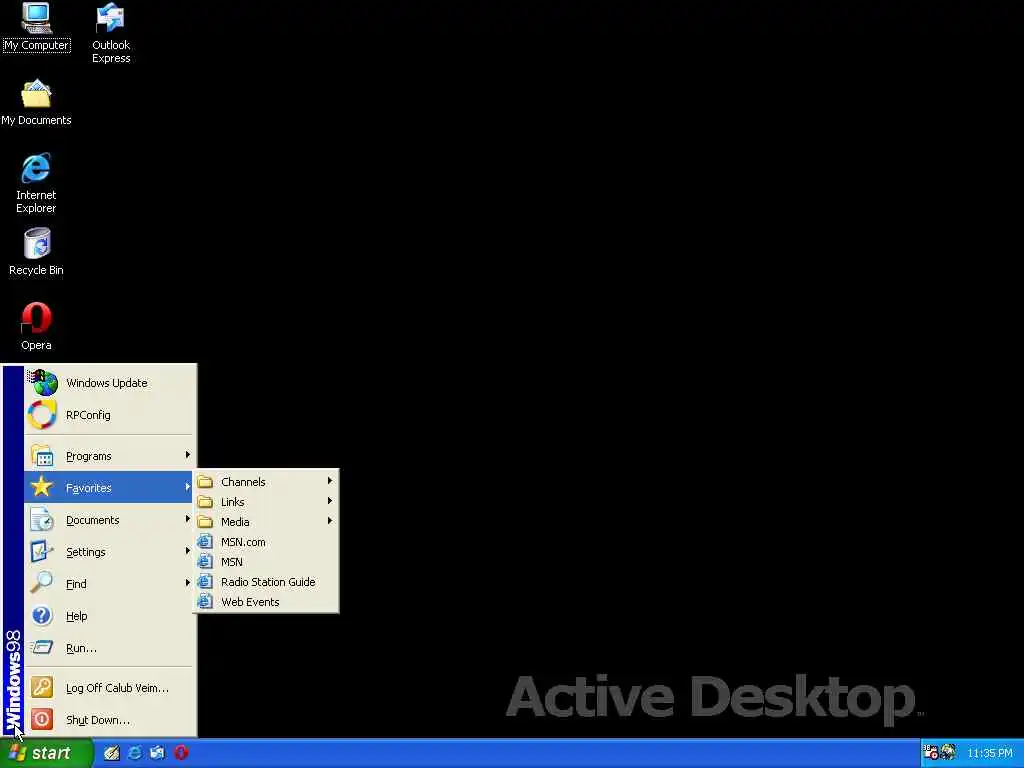Launch Opera from Quick Launch
1024x768 pixels.
182,753
